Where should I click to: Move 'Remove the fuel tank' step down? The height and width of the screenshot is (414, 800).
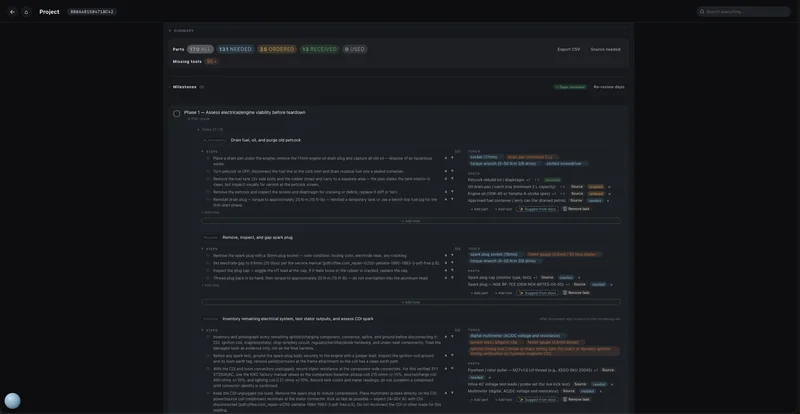point(452,179)
